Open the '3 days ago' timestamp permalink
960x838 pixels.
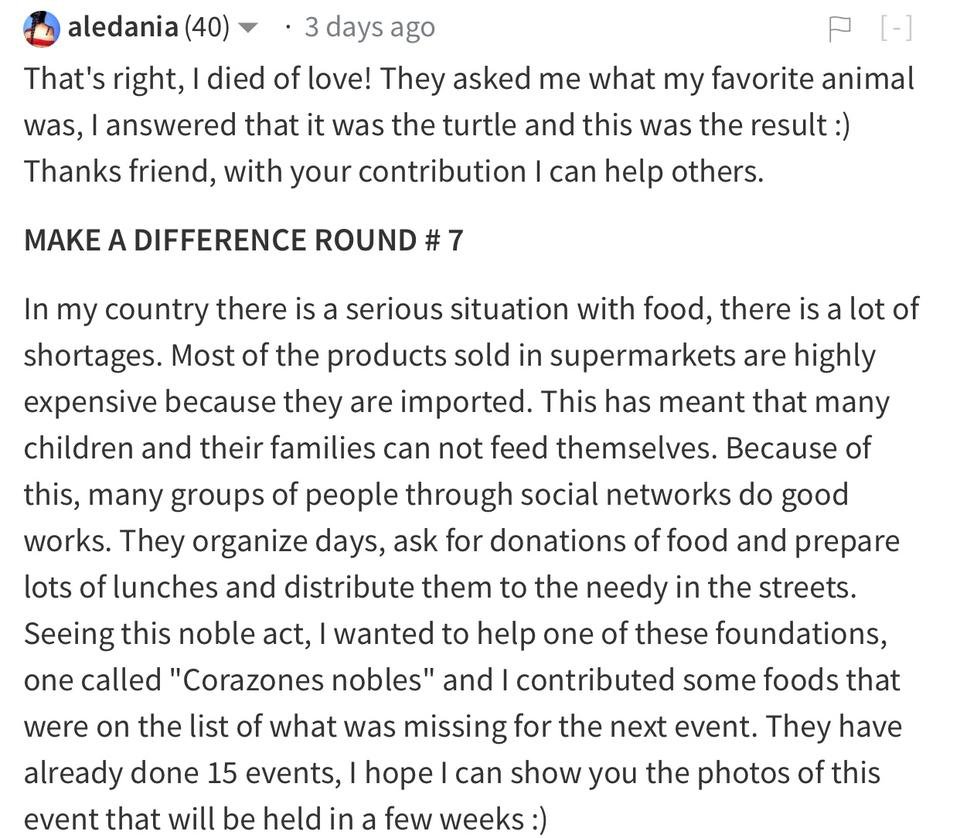pos(369,27)
